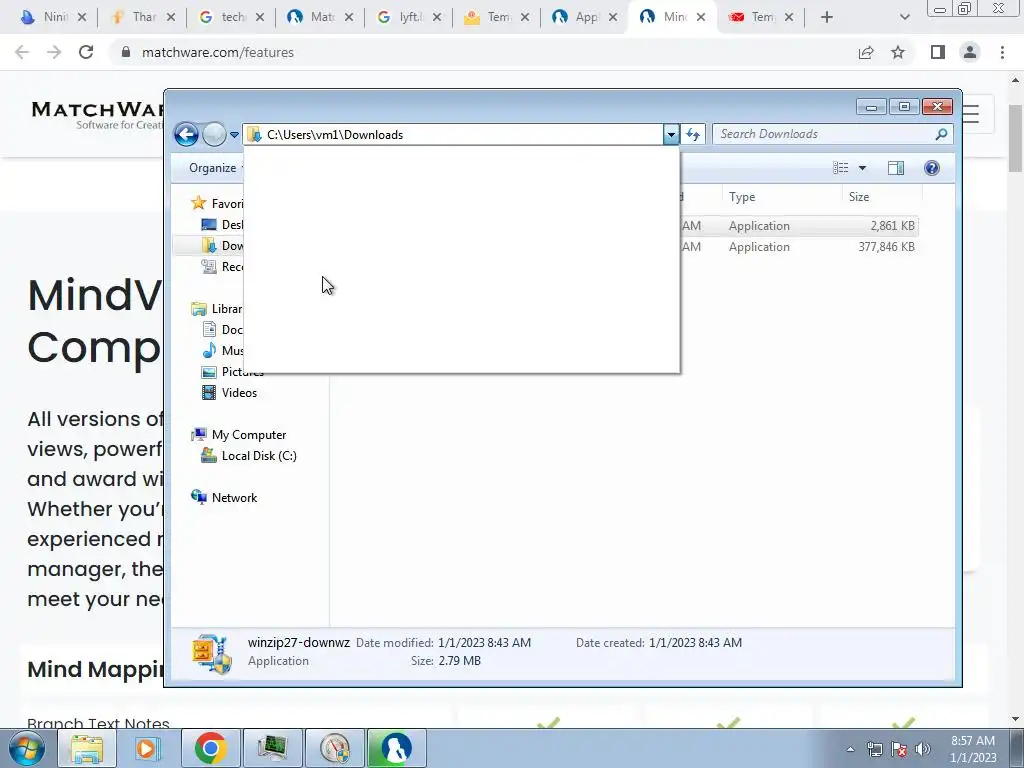Expand more view options arrow
This screenshot has height=768, width=1024.
(x=862, y=168)
